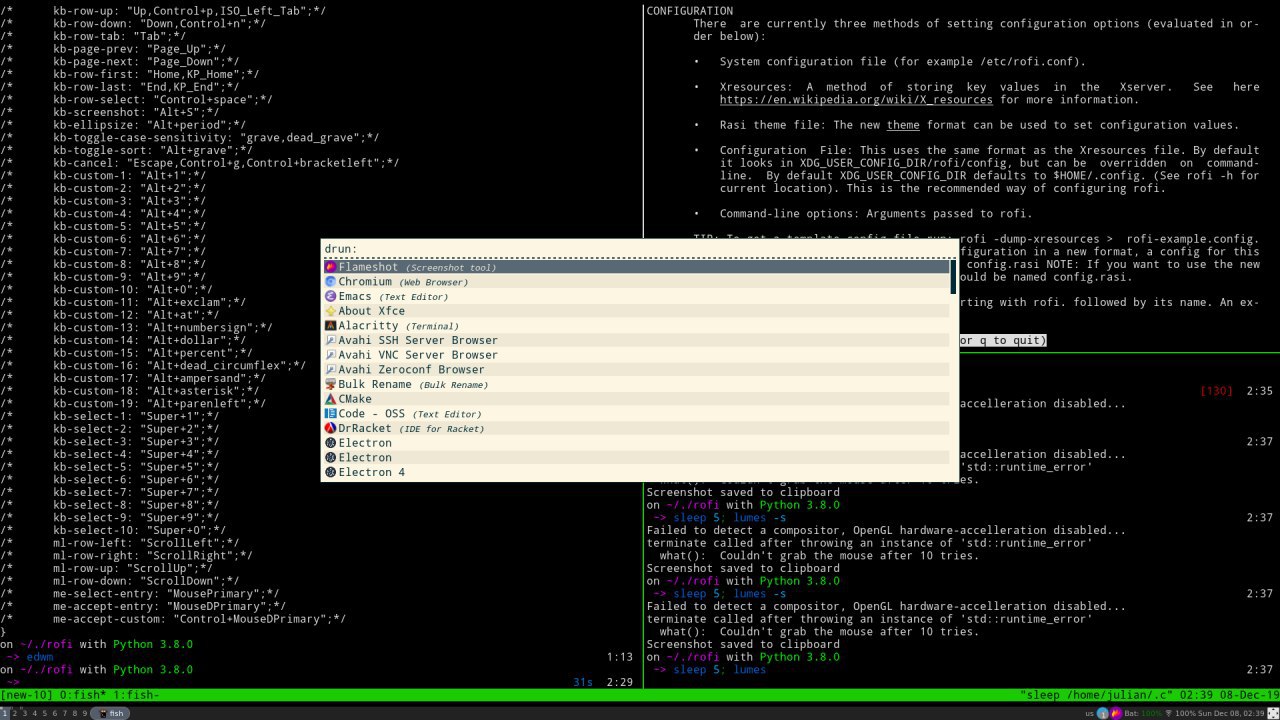Click the Flameshot icon in rofi list

(330, 267)
